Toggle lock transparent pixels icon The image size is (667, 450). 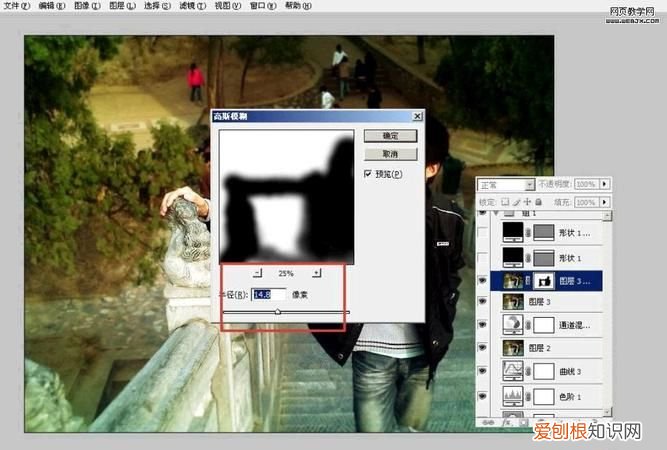[505, 202]
